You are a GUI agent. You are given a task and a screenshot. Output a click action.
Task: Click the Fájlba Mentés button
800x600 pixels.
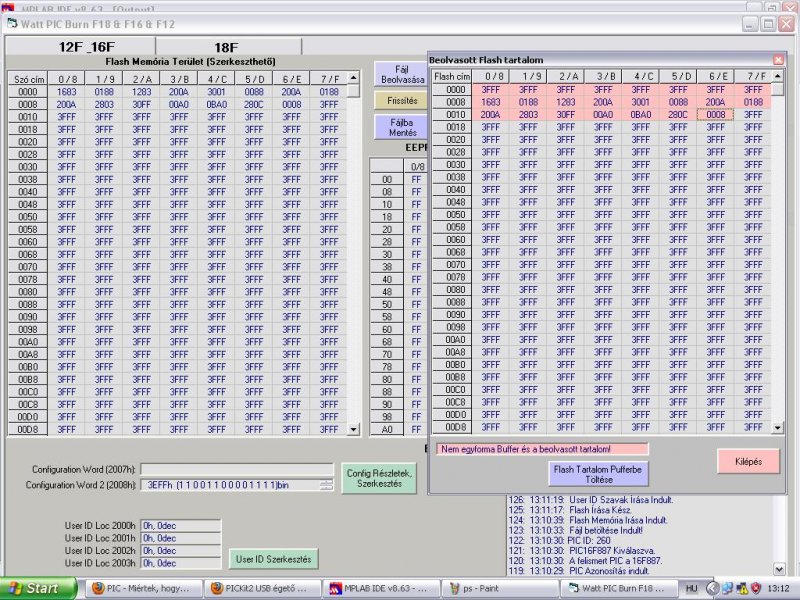(x=402, y=127)
